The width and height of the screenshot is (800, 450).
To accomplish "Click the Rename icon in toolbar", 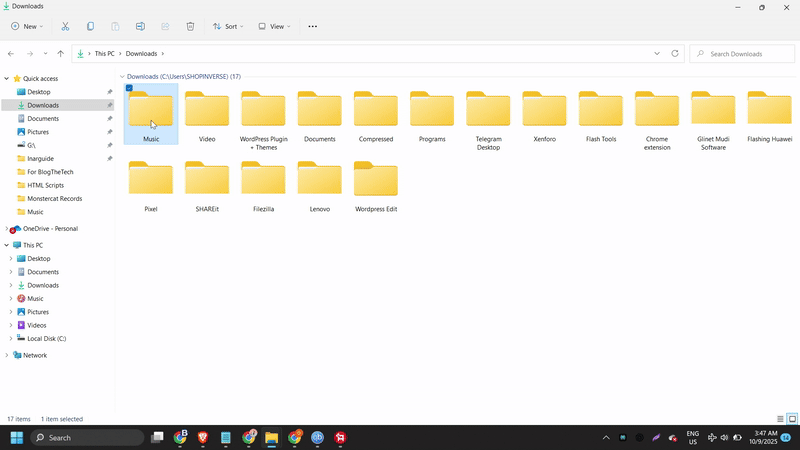I will point(140,26).
